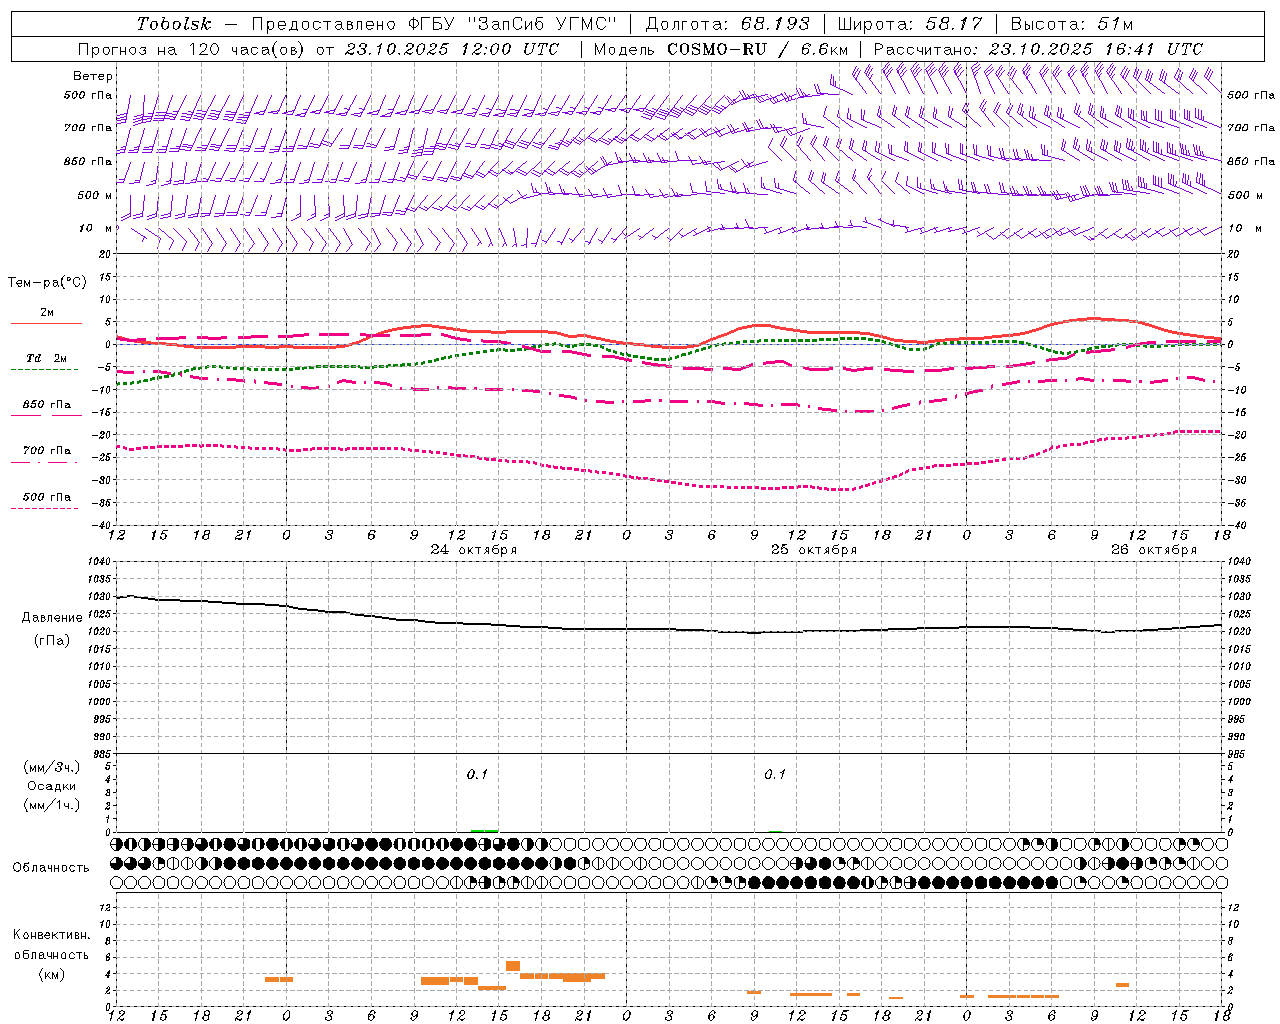Click the "Осадки" precipitation label
The image size is (1280, 1024).
coord(51,786)
